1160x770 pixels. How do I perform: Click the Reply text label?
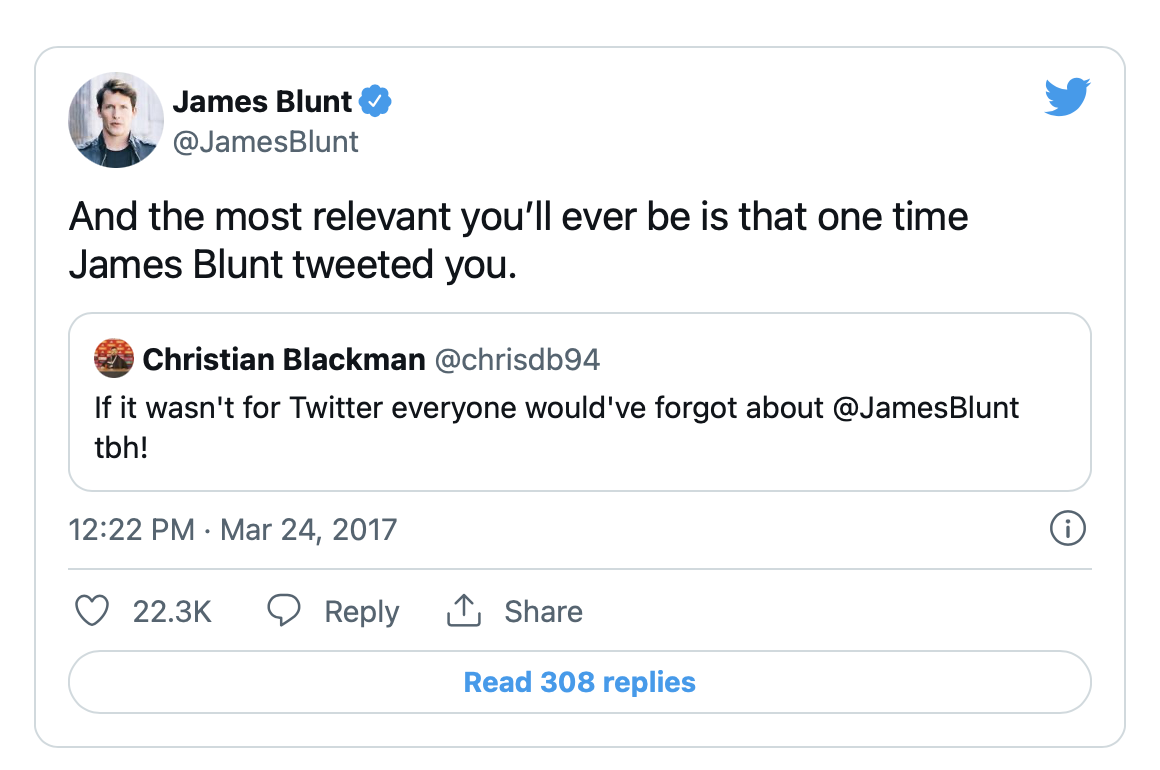pos(362,612)
